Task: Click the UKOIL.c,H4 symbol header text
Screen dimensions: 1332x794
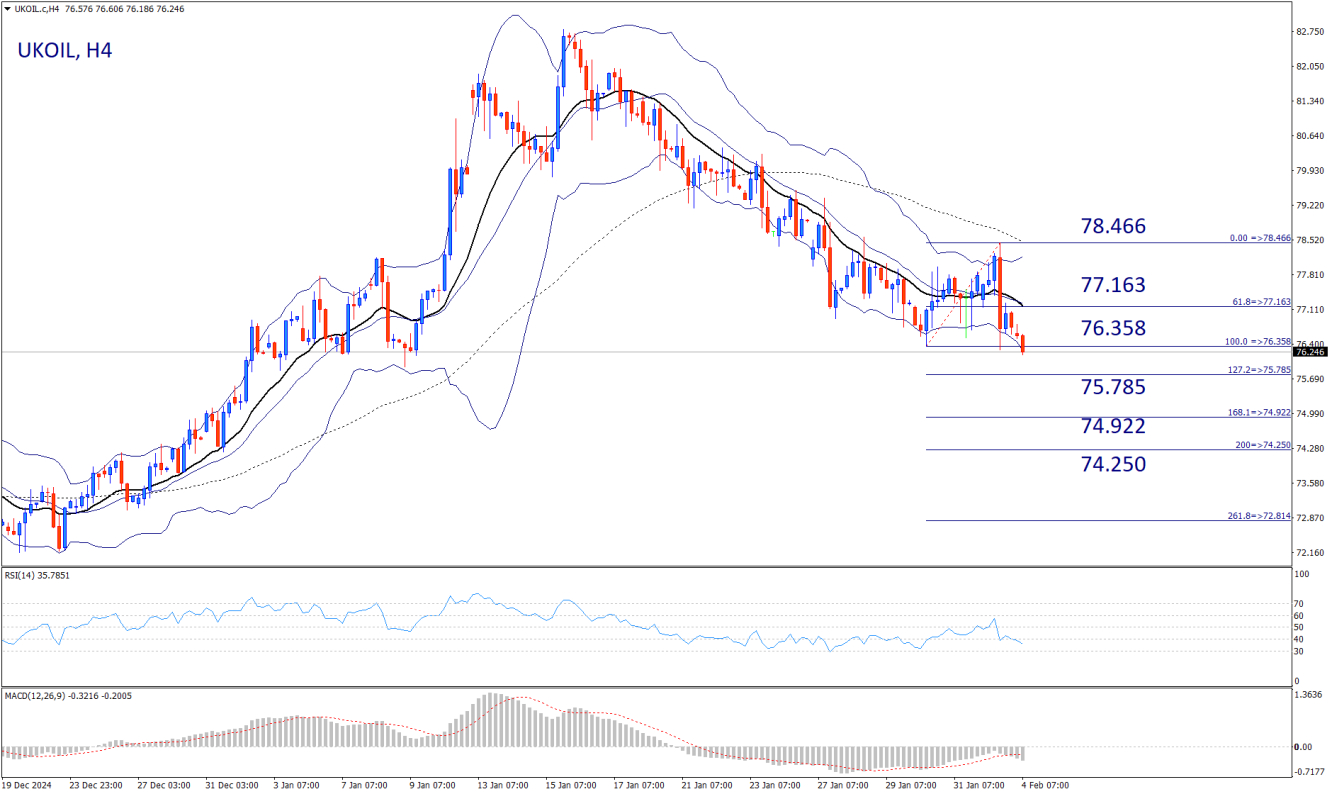Action: 35,8
